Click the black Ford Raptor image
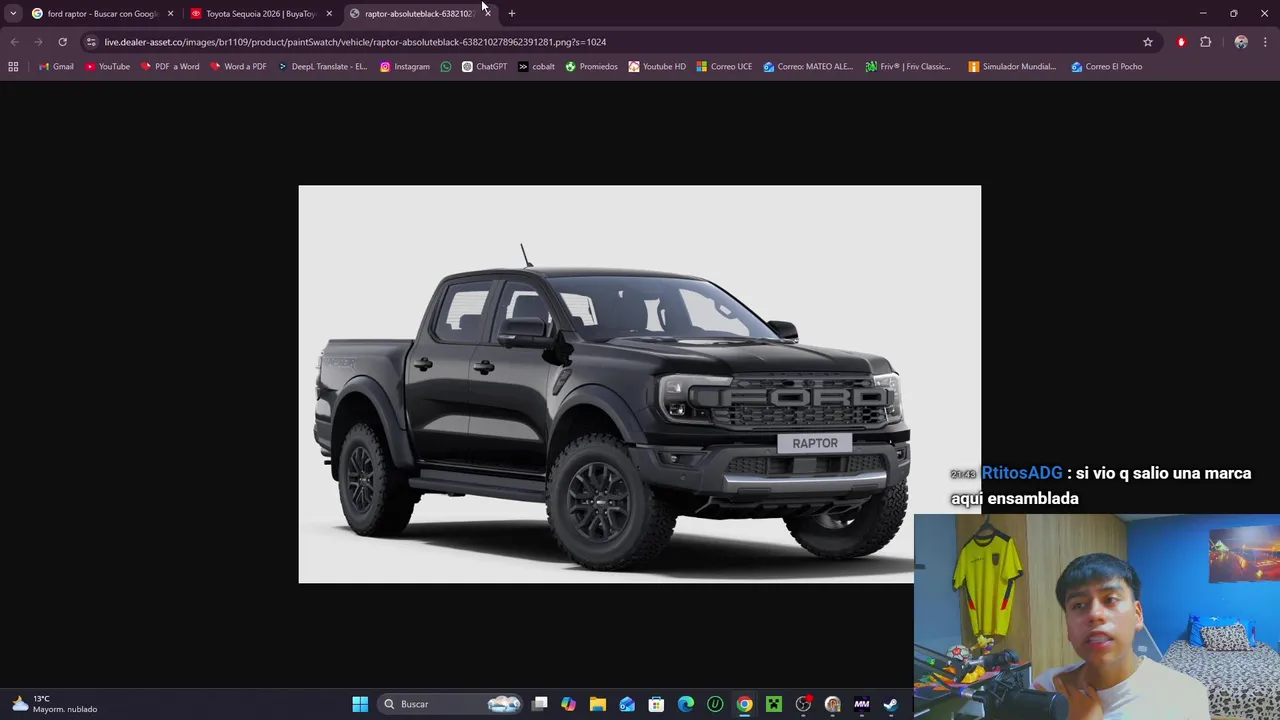Image resolution: width=1280 pixels, height=720 pixels. [x=639, y=384]
